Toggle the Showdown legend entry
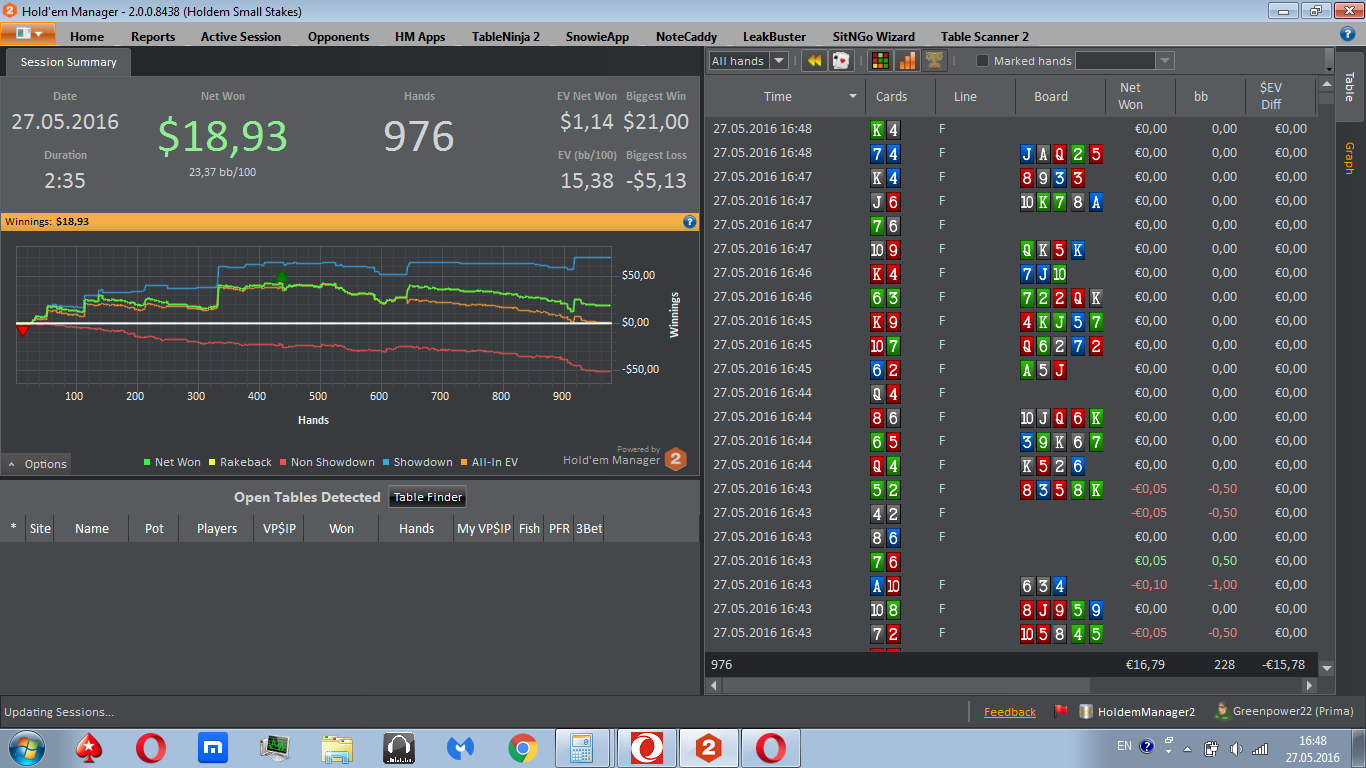This screenshot has height=768, width=1366. coord(417,462)
